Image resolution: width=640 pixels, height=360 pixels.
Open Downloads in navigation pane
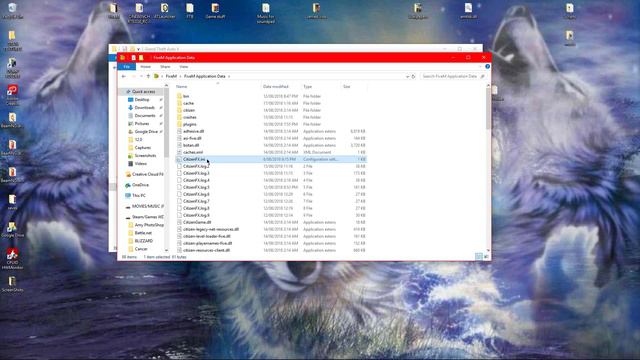144,108
